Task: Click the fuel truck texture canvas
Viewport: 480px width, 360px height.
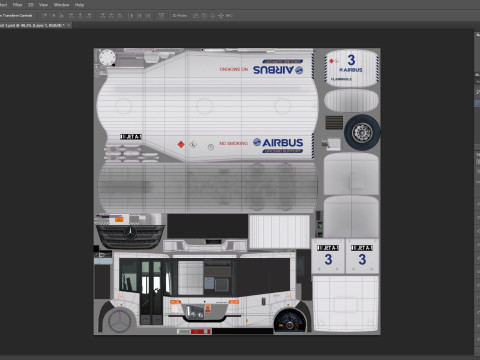Action: [237, 191]
